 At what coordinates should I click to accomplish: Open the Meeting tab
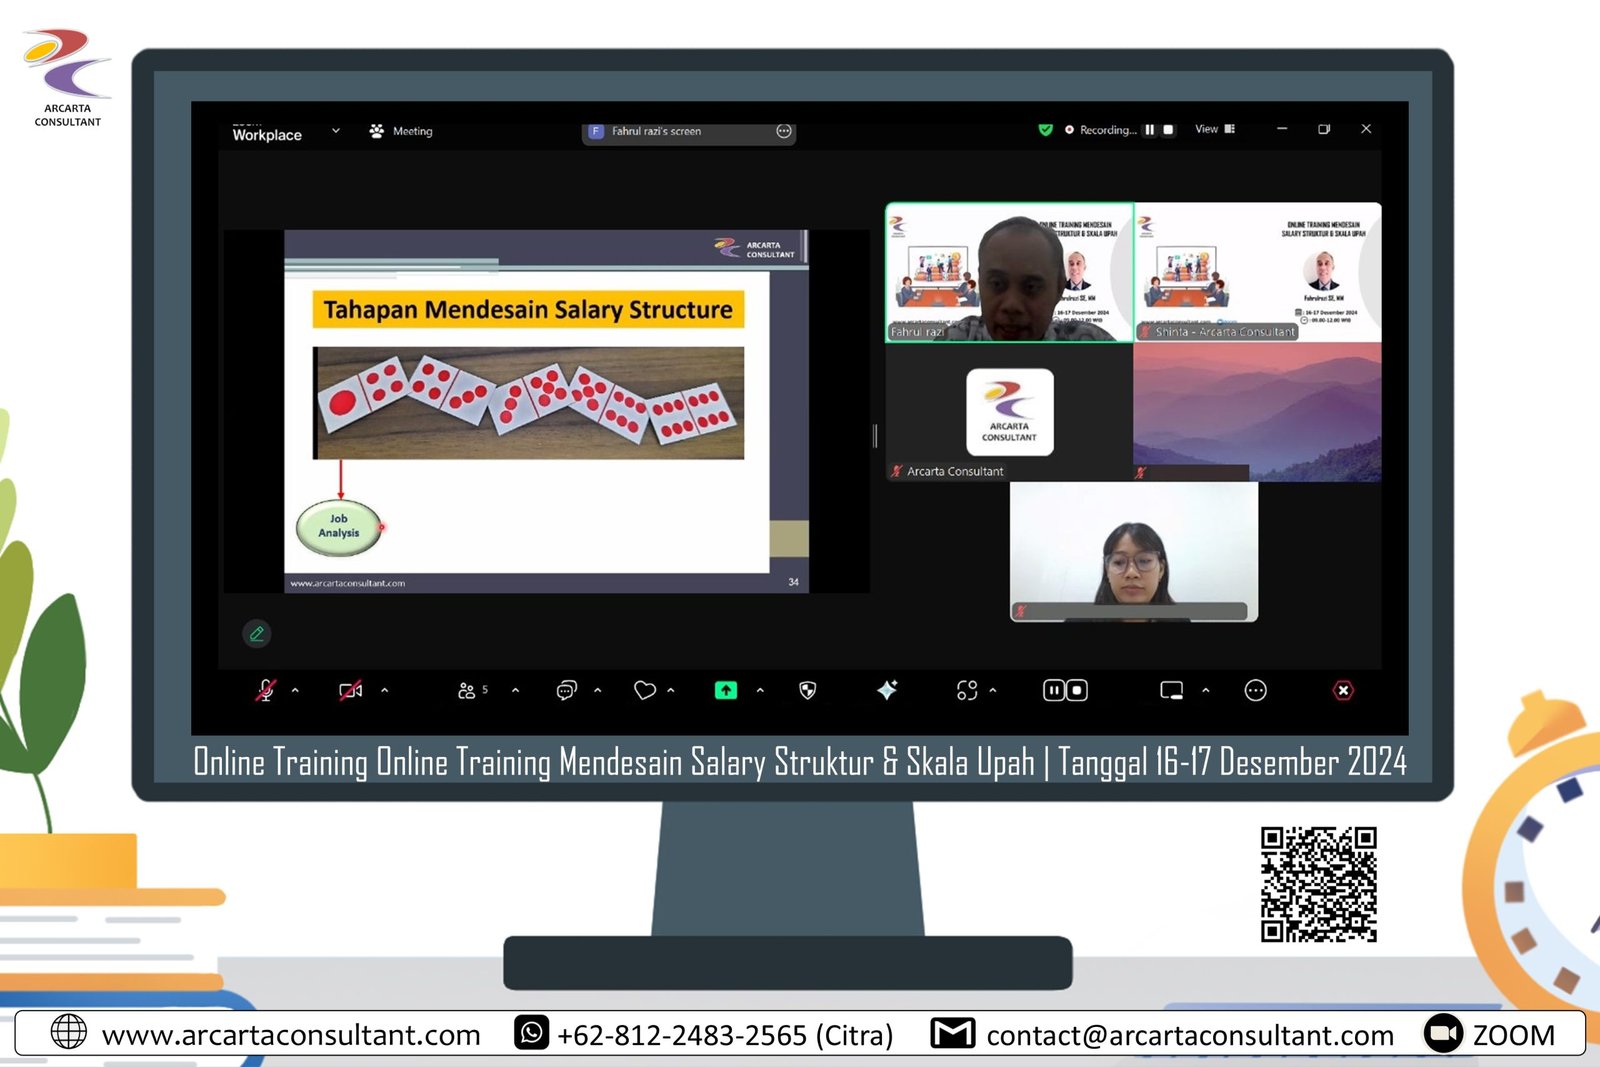point(402,131)
